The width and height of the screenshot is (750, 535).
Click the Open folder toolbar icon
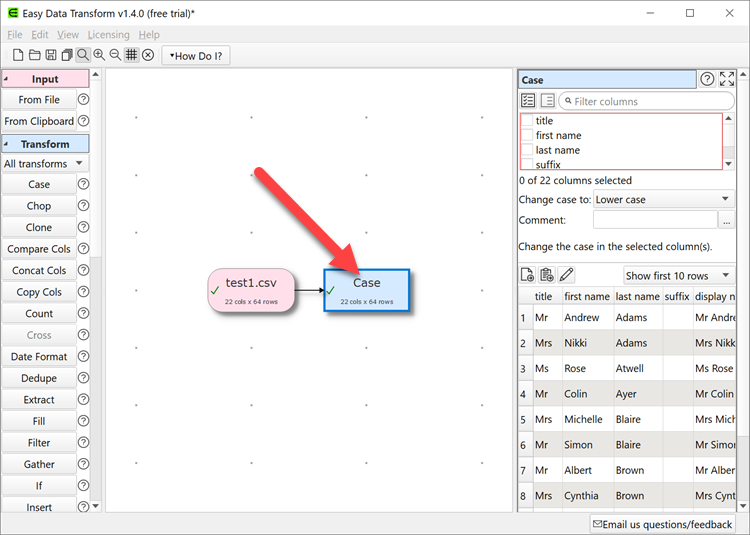(34, 55)
